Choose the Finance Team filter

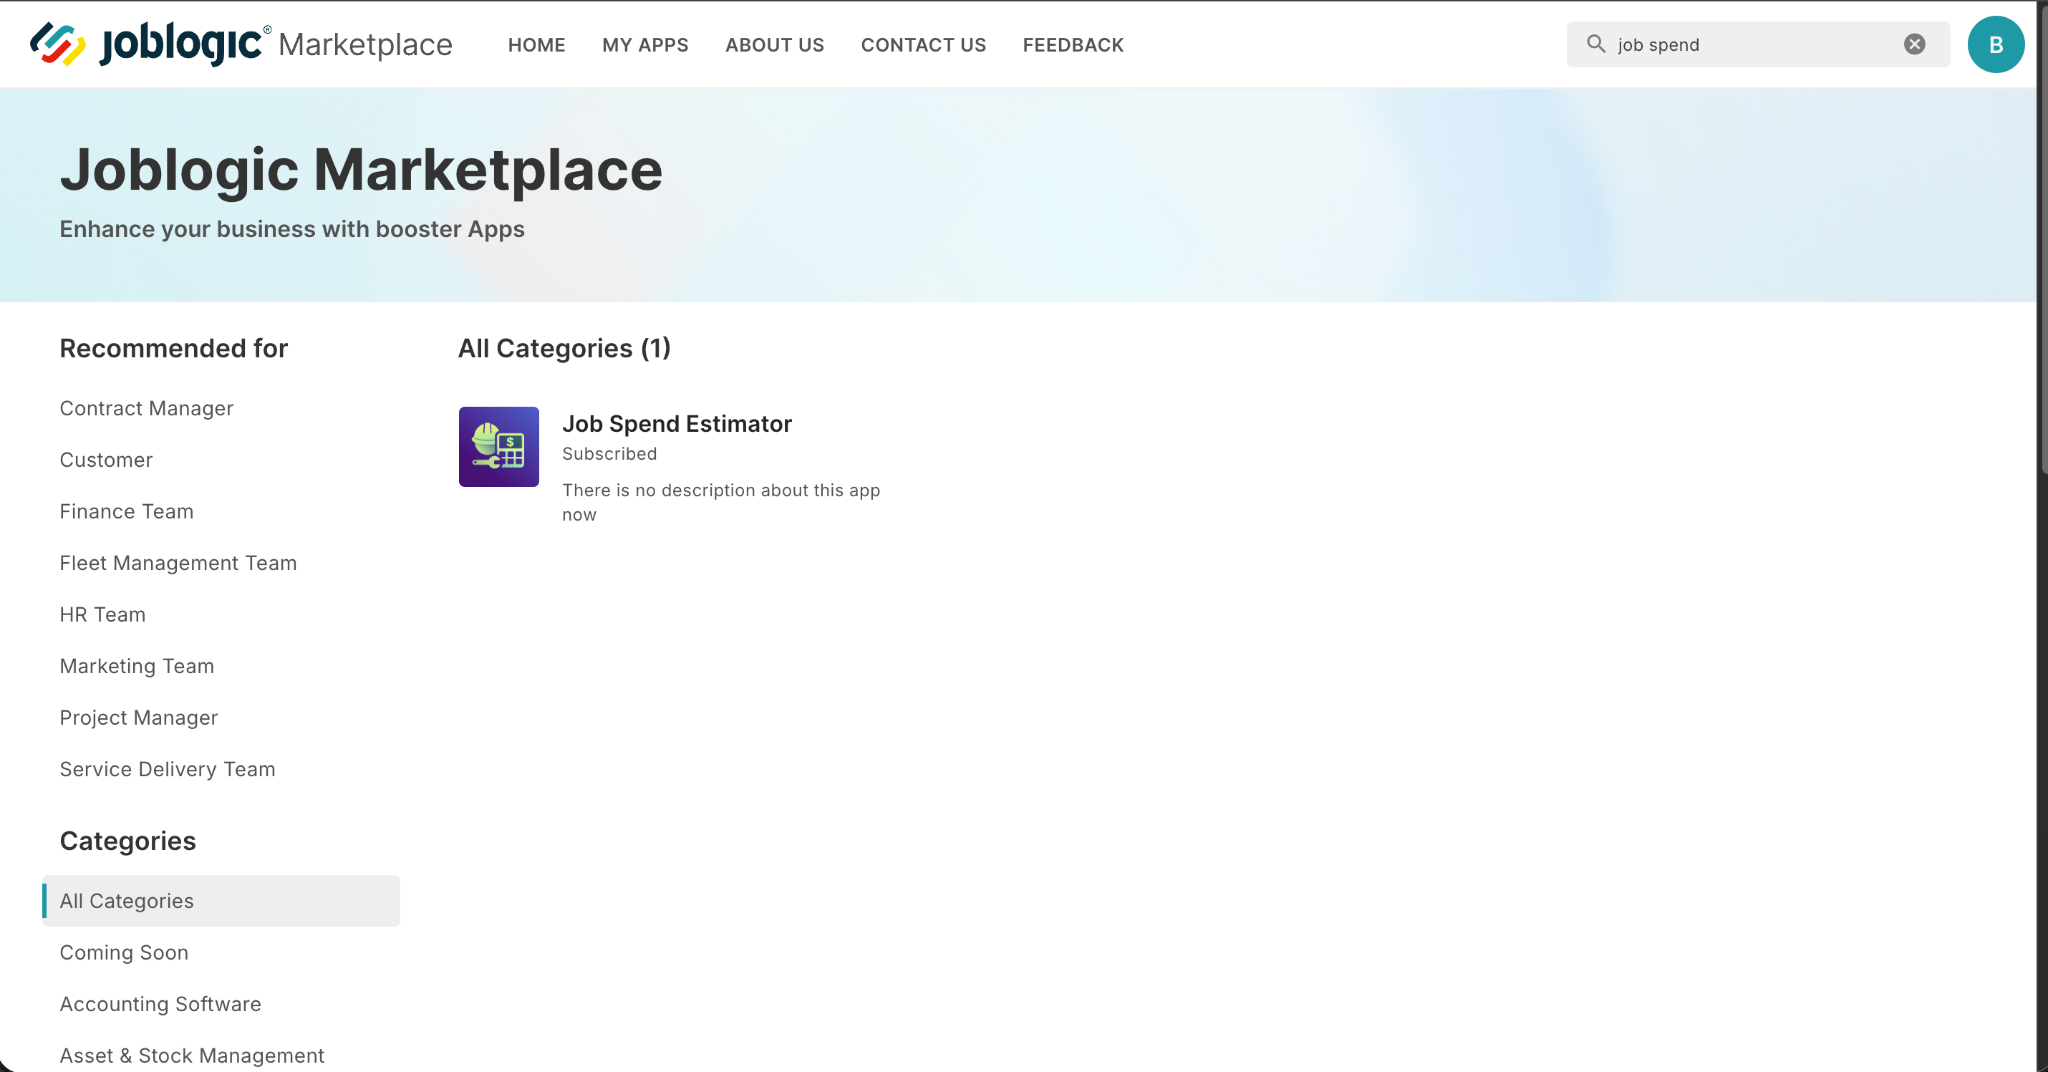click(x=127, y=511)
